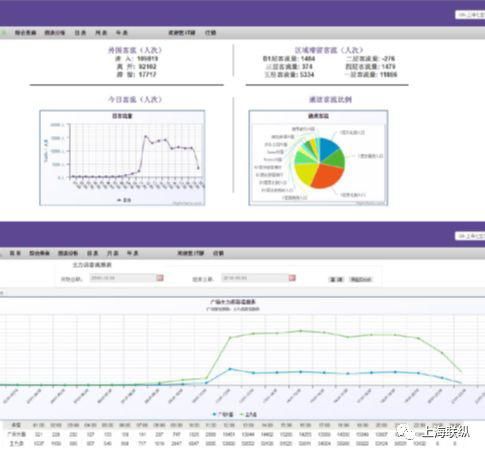
Task: Click the blue slice of the pie chart
Action: point(328,148)
